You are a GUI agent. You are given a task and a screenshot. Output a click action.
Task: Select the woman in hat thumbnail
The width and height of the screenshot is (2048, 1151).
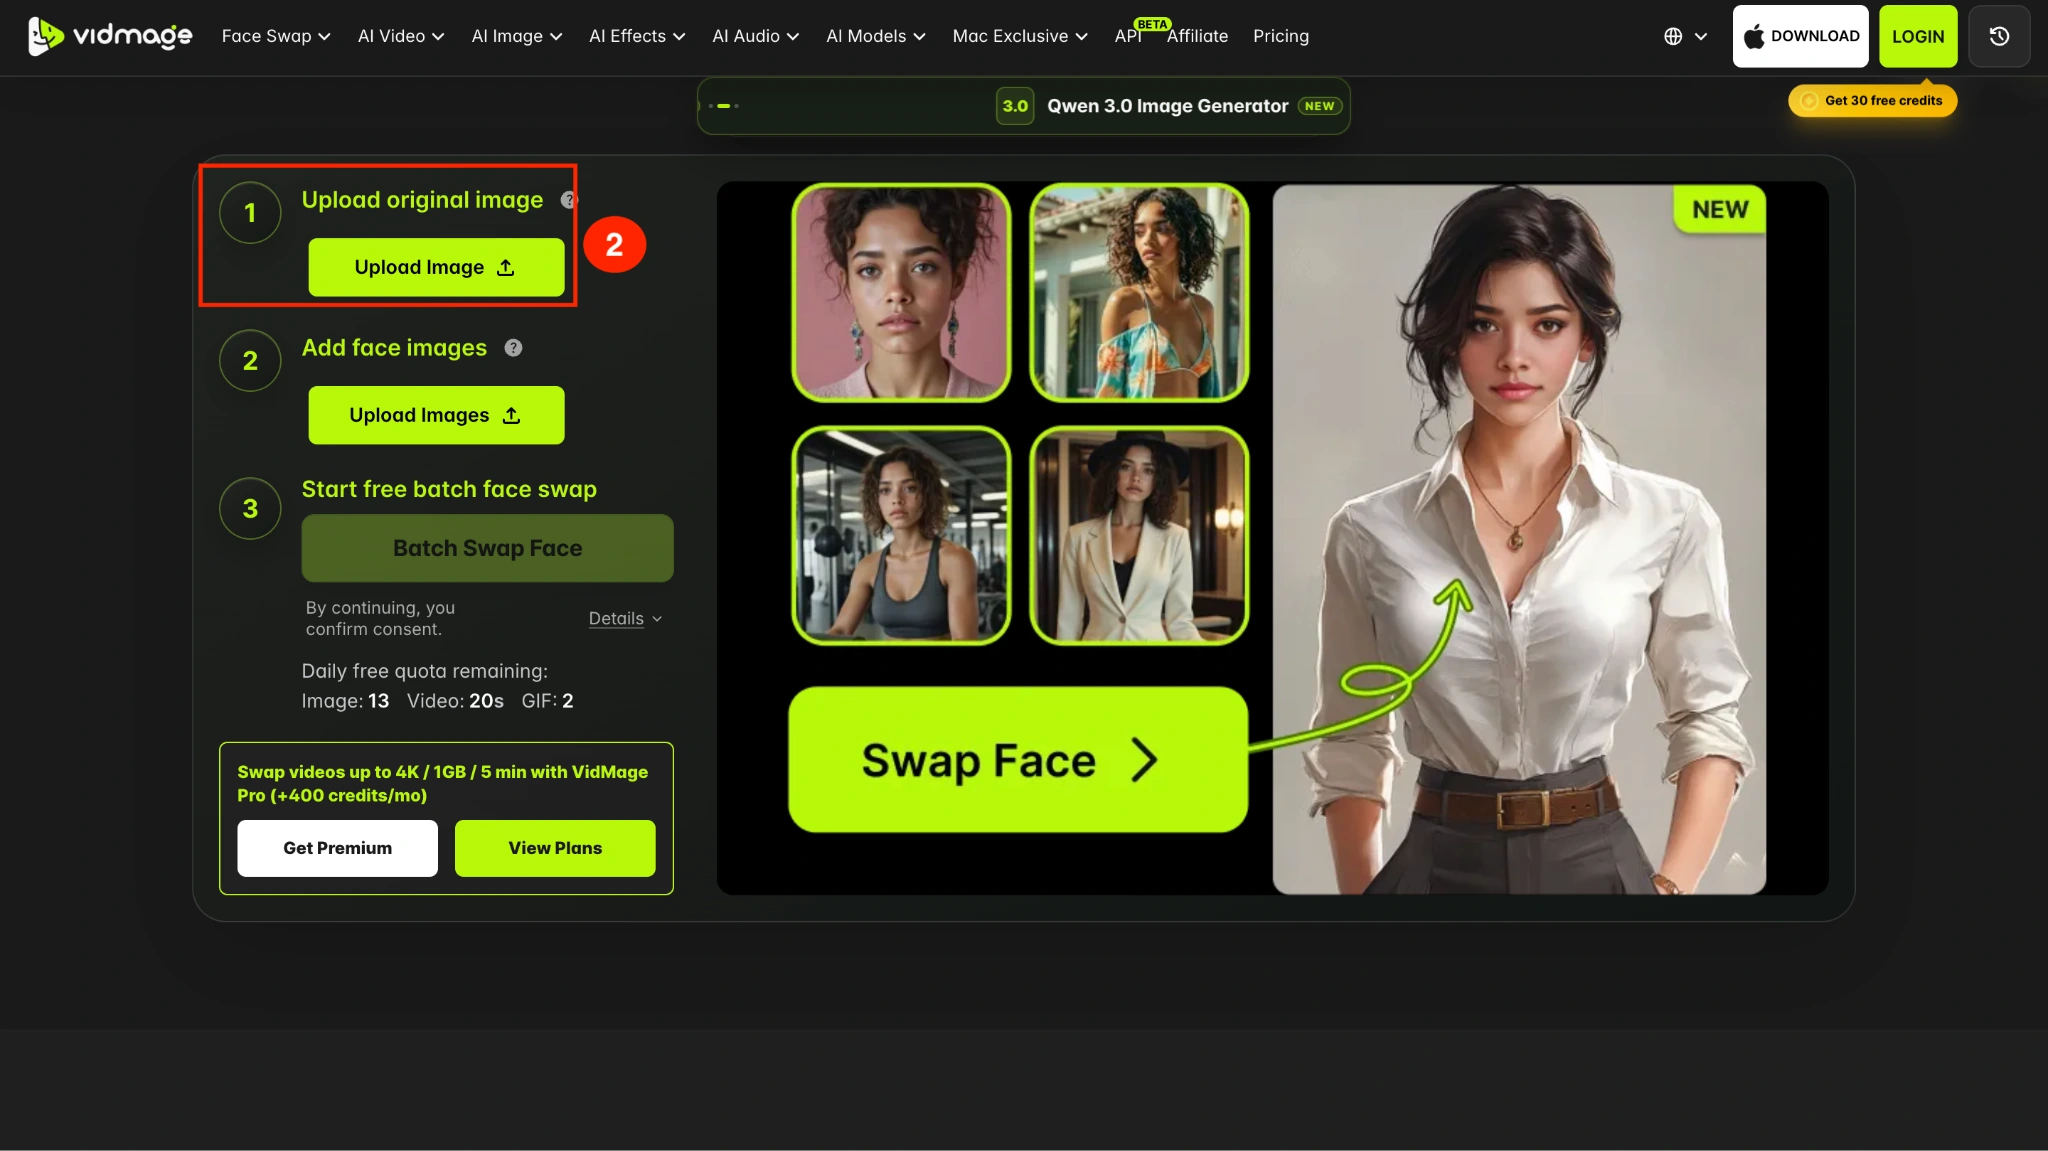[1139, 535]
